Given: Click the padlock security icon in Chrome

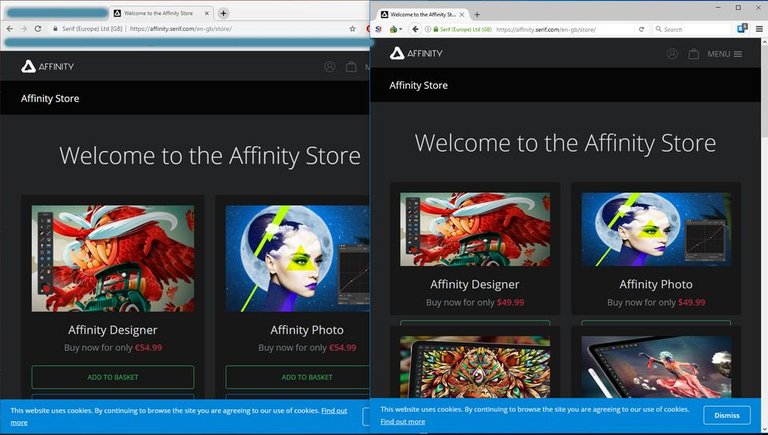Looking at the screenshot, I should [55, 29].
